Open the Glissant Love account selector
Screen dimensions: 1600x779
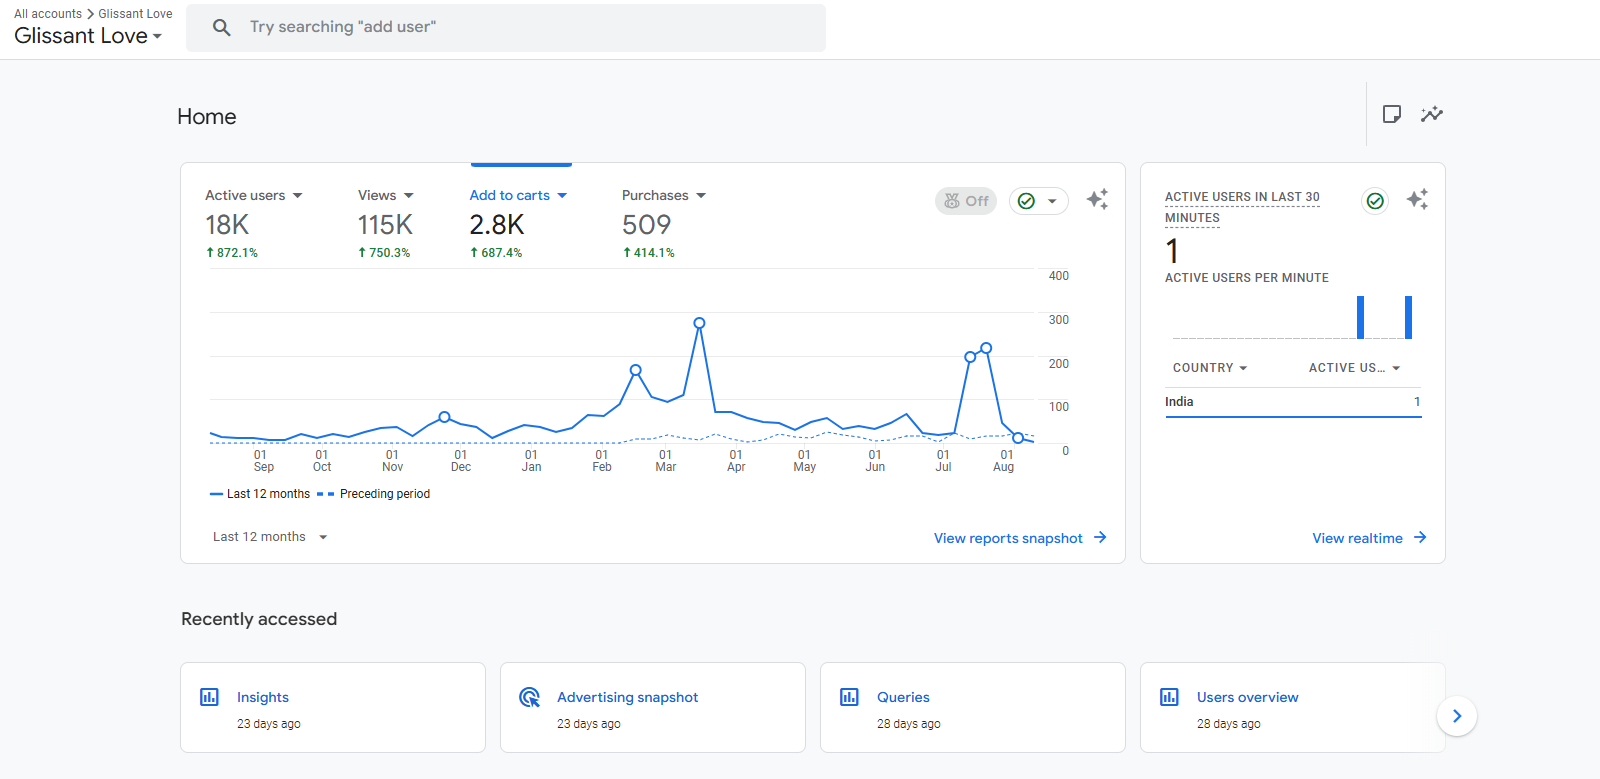click(88, 36)
